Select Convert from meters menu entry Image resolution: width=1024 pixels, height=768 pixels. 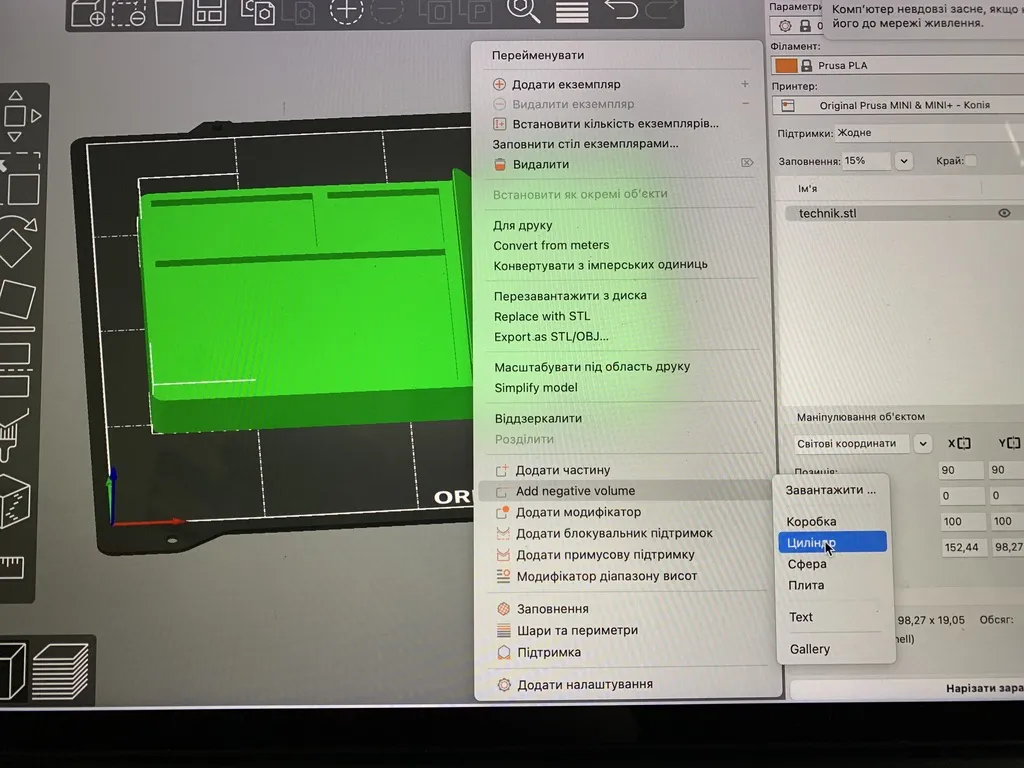tap(551, 246)
